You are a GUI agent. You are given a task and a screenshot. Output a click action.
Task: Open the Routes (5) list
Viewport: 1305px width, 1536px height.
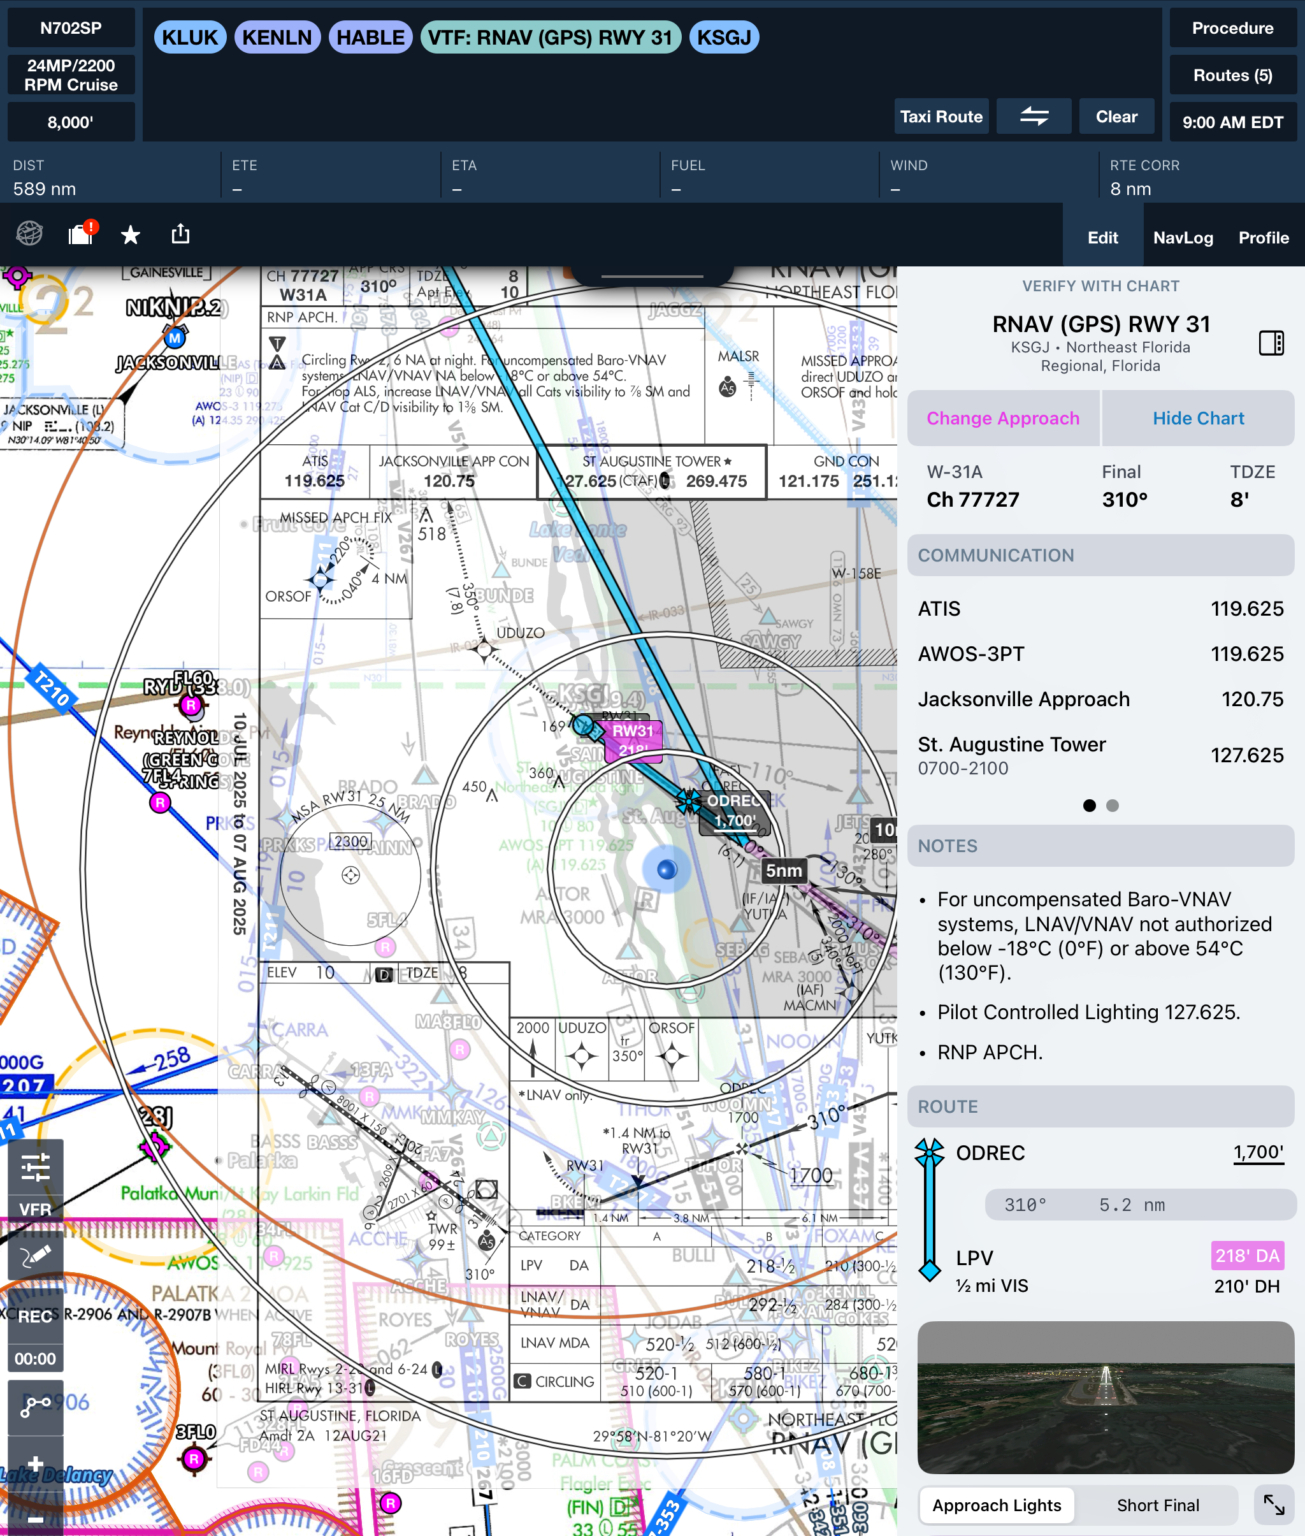tap(1232, 75)
